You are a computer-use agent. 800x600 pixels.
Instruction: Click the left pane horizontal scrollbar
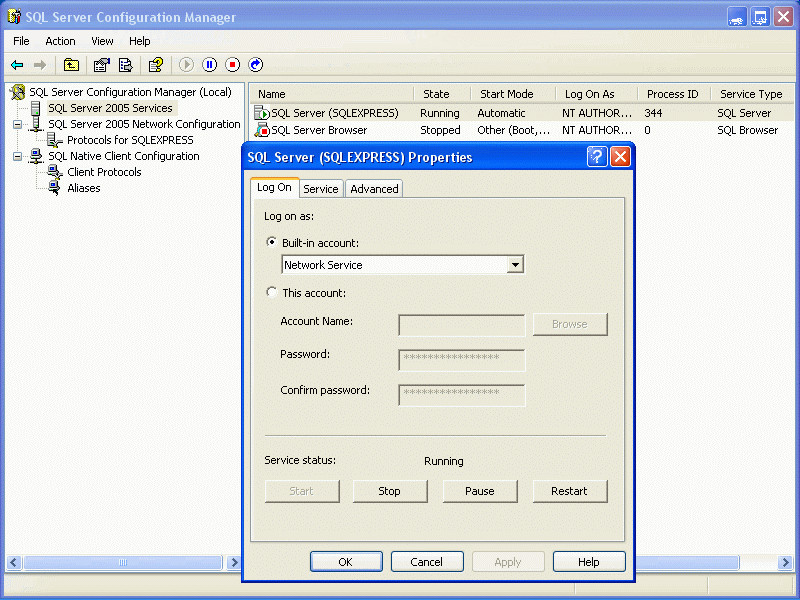(120, 563)
